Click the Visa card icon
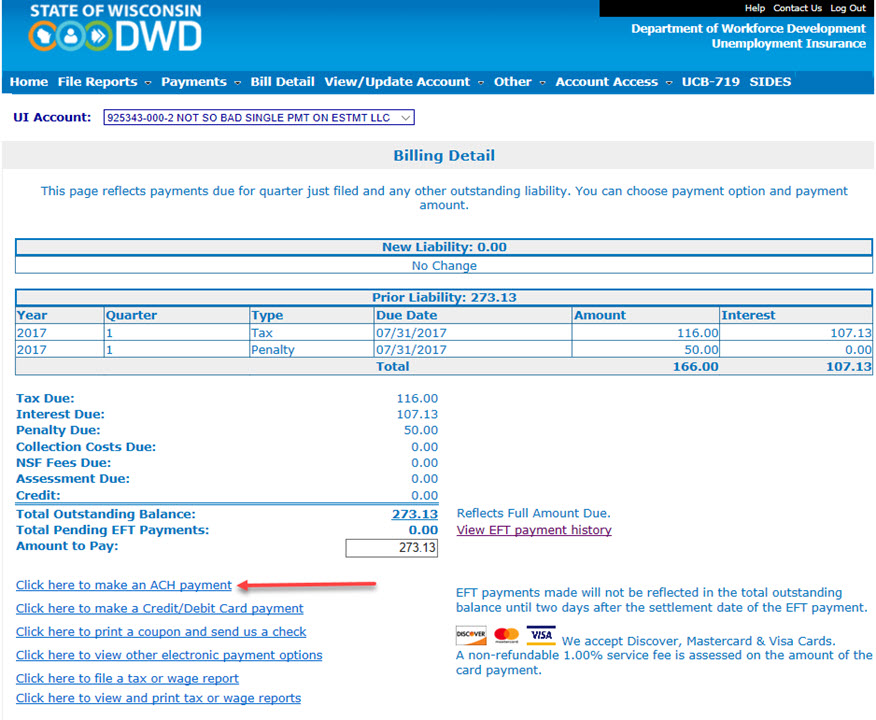 (x=541, y=635)
